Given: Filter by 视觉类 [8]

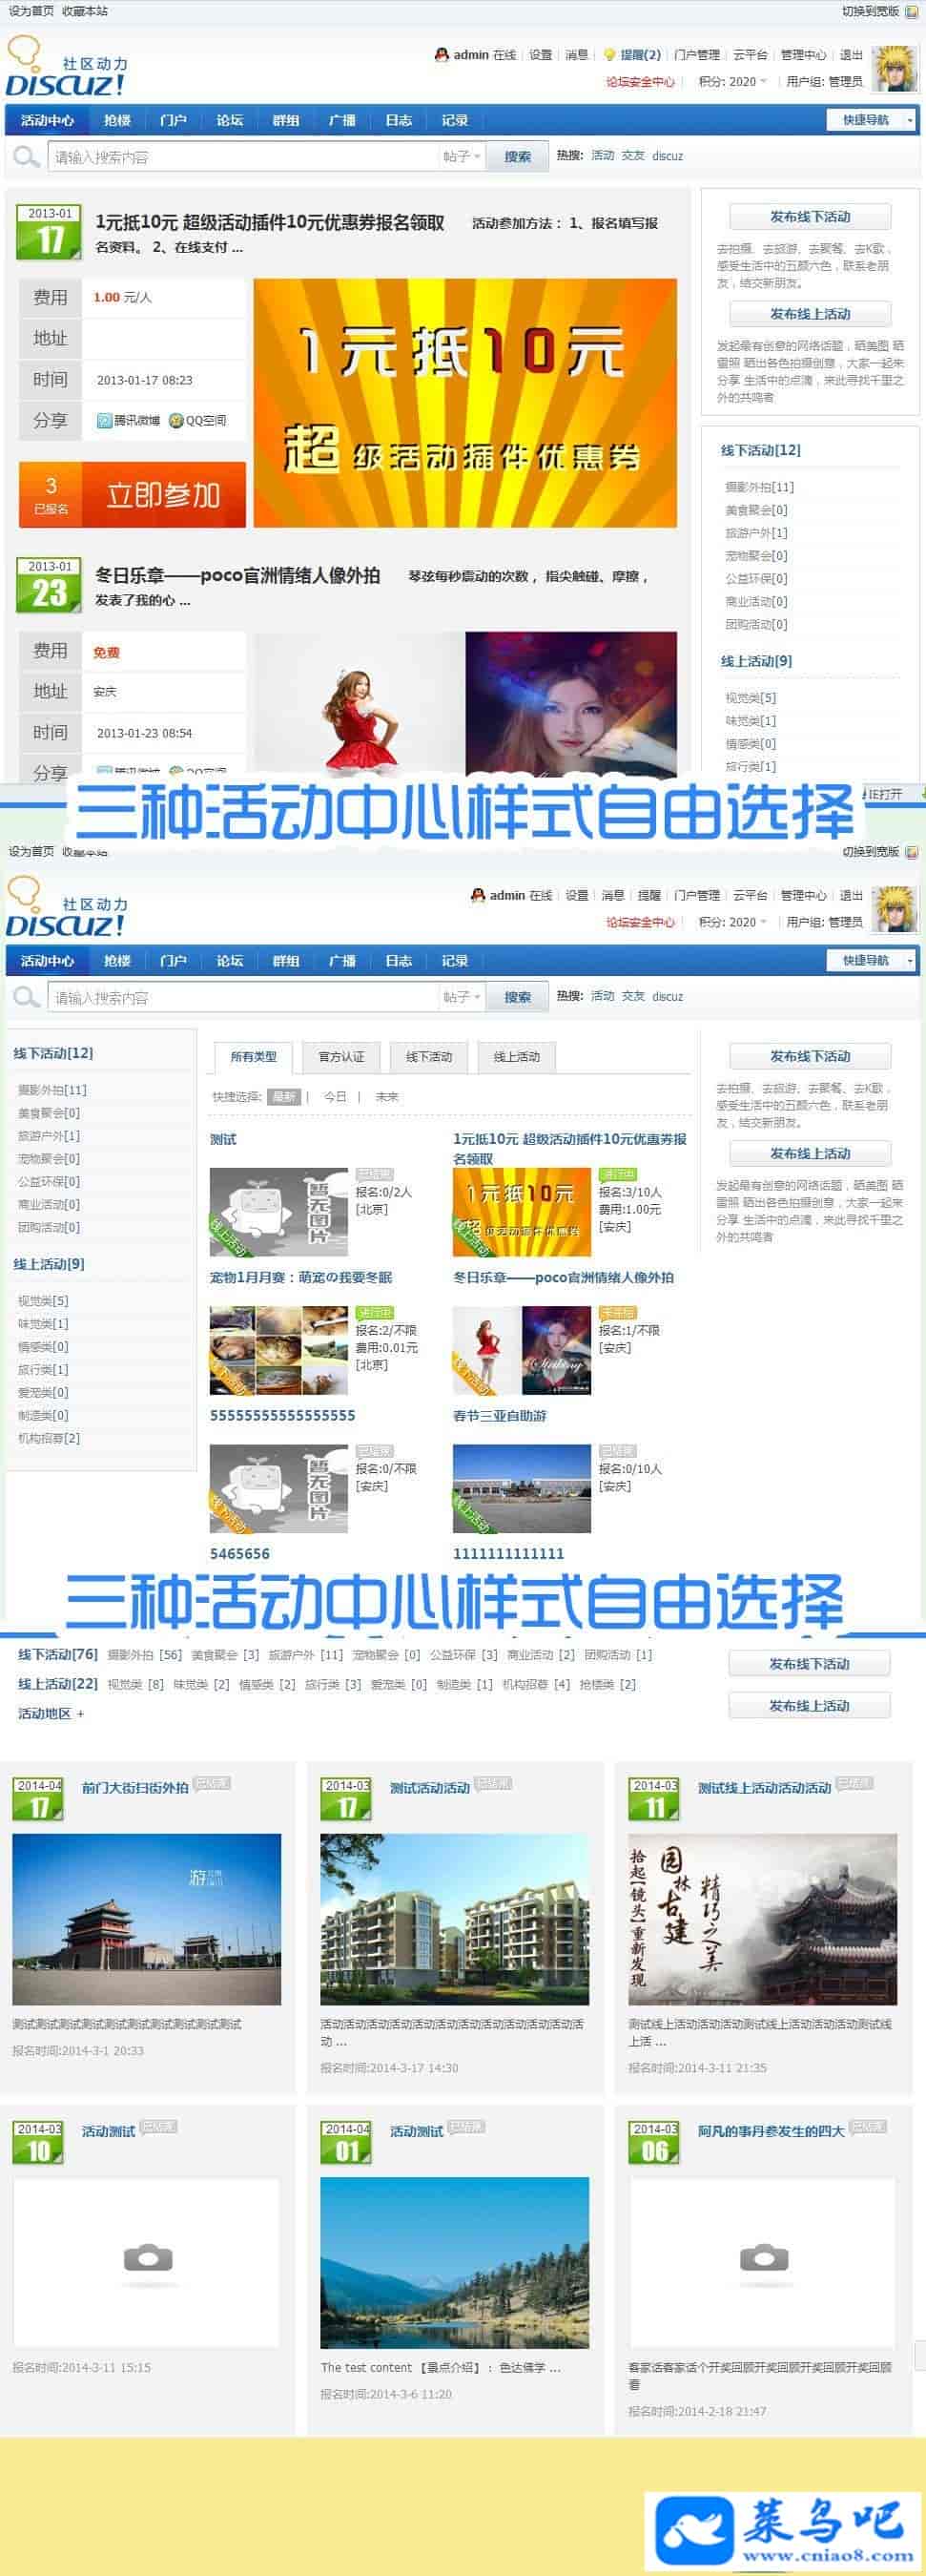Looking at the screenshot, I should point(136,1685).
